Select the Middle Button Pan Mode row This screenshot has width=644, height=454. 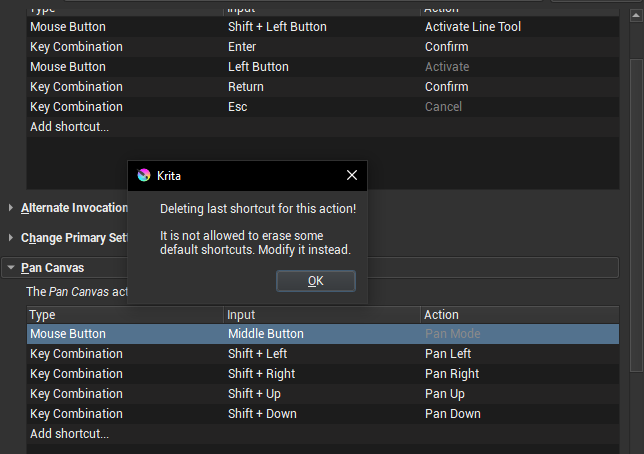tap(265, 334)
